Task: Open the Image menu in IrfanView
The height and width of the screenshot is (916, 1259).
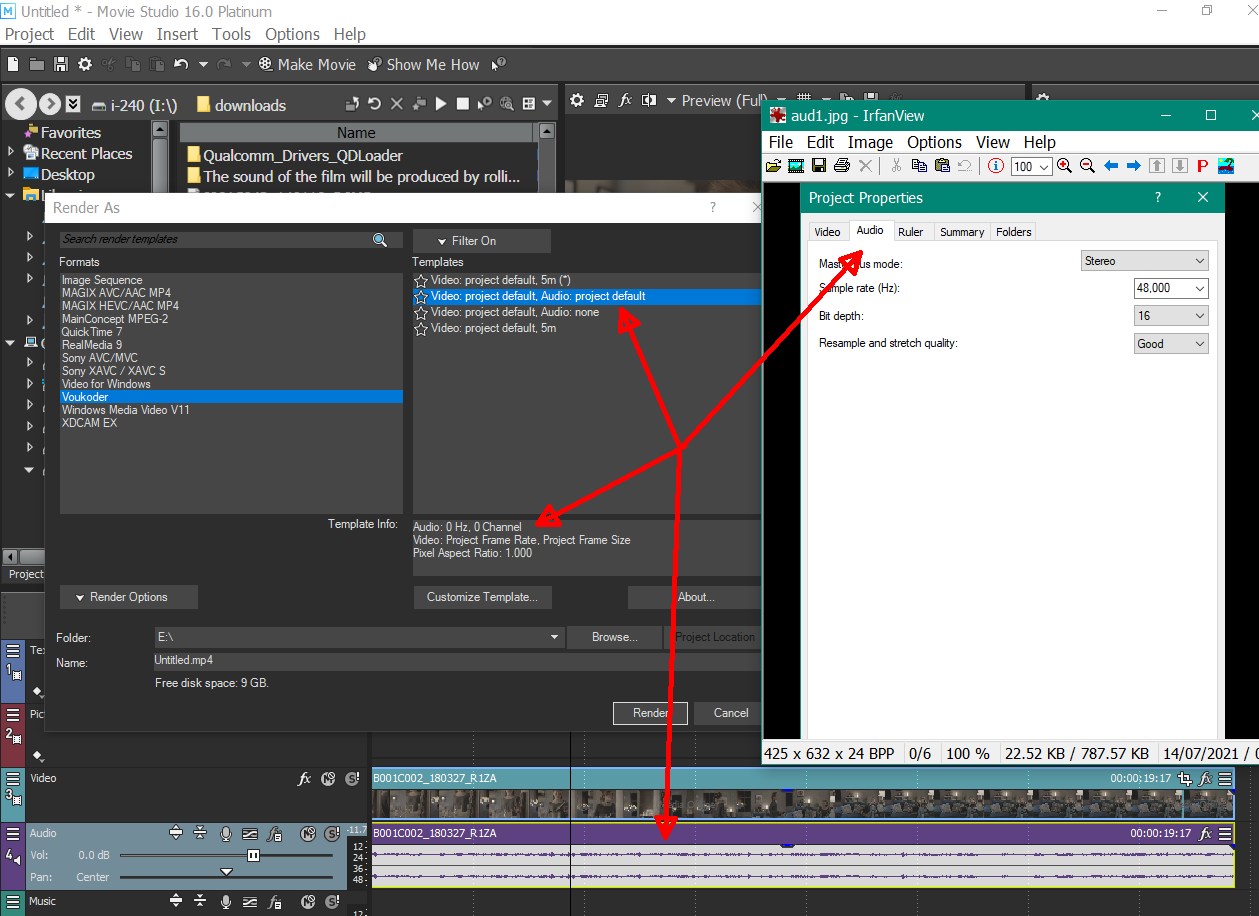Action: tap(870, 142)
